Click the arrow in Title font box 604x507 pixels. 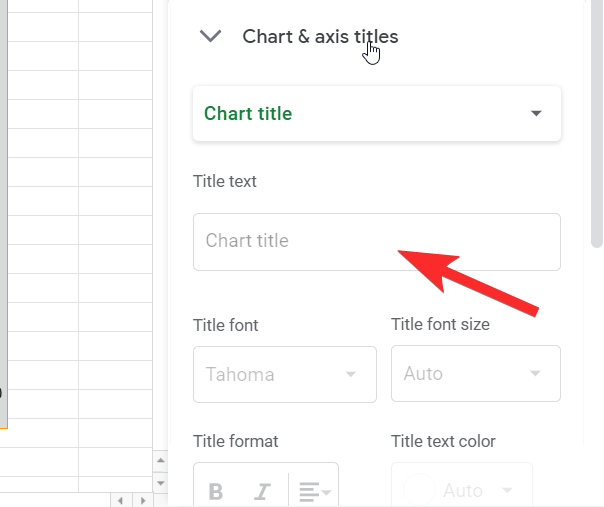[351, 375]
